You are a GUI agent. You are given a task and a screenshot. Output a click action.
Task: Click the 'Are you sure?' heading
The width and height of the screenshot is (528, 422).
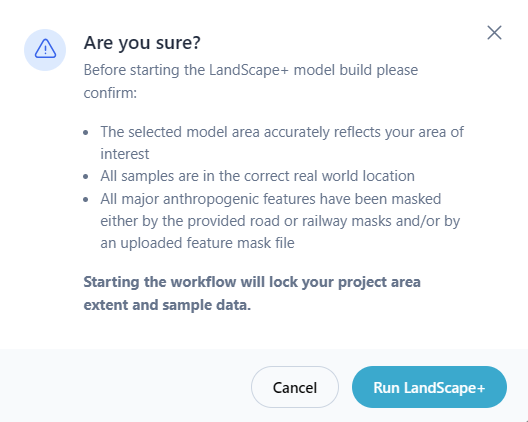click(x=142, y=43)
